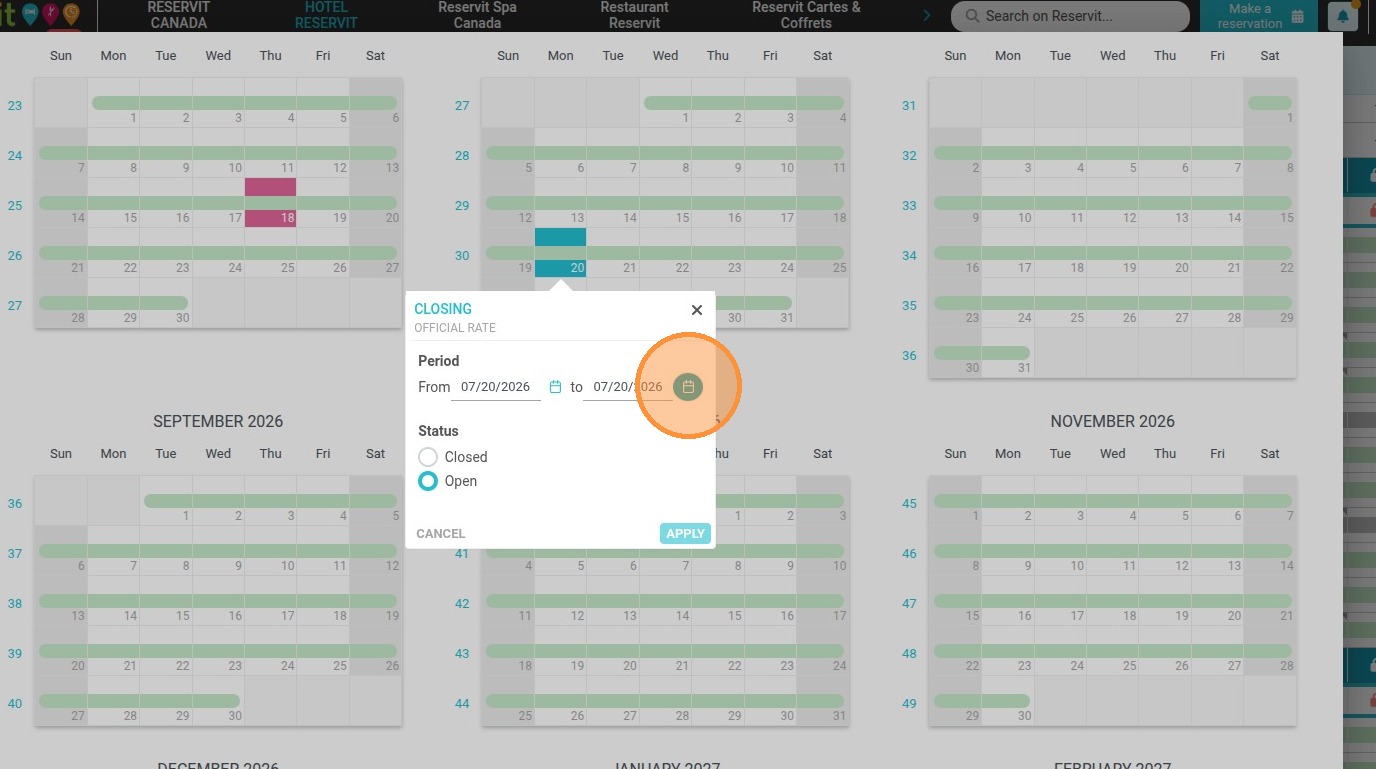This screenshot has width=1376, height=769.
Task: Select week number 30
Action: [x=462, y=255]
